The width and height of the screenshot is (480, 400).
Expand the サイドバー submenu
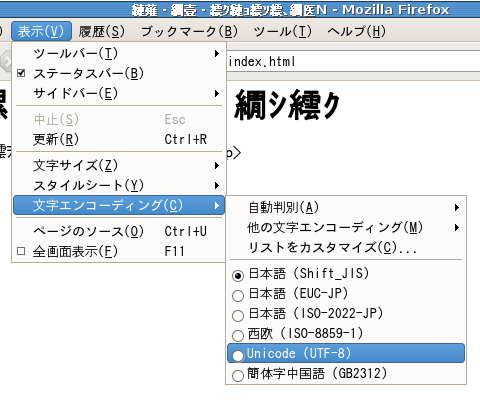point(118,93)
